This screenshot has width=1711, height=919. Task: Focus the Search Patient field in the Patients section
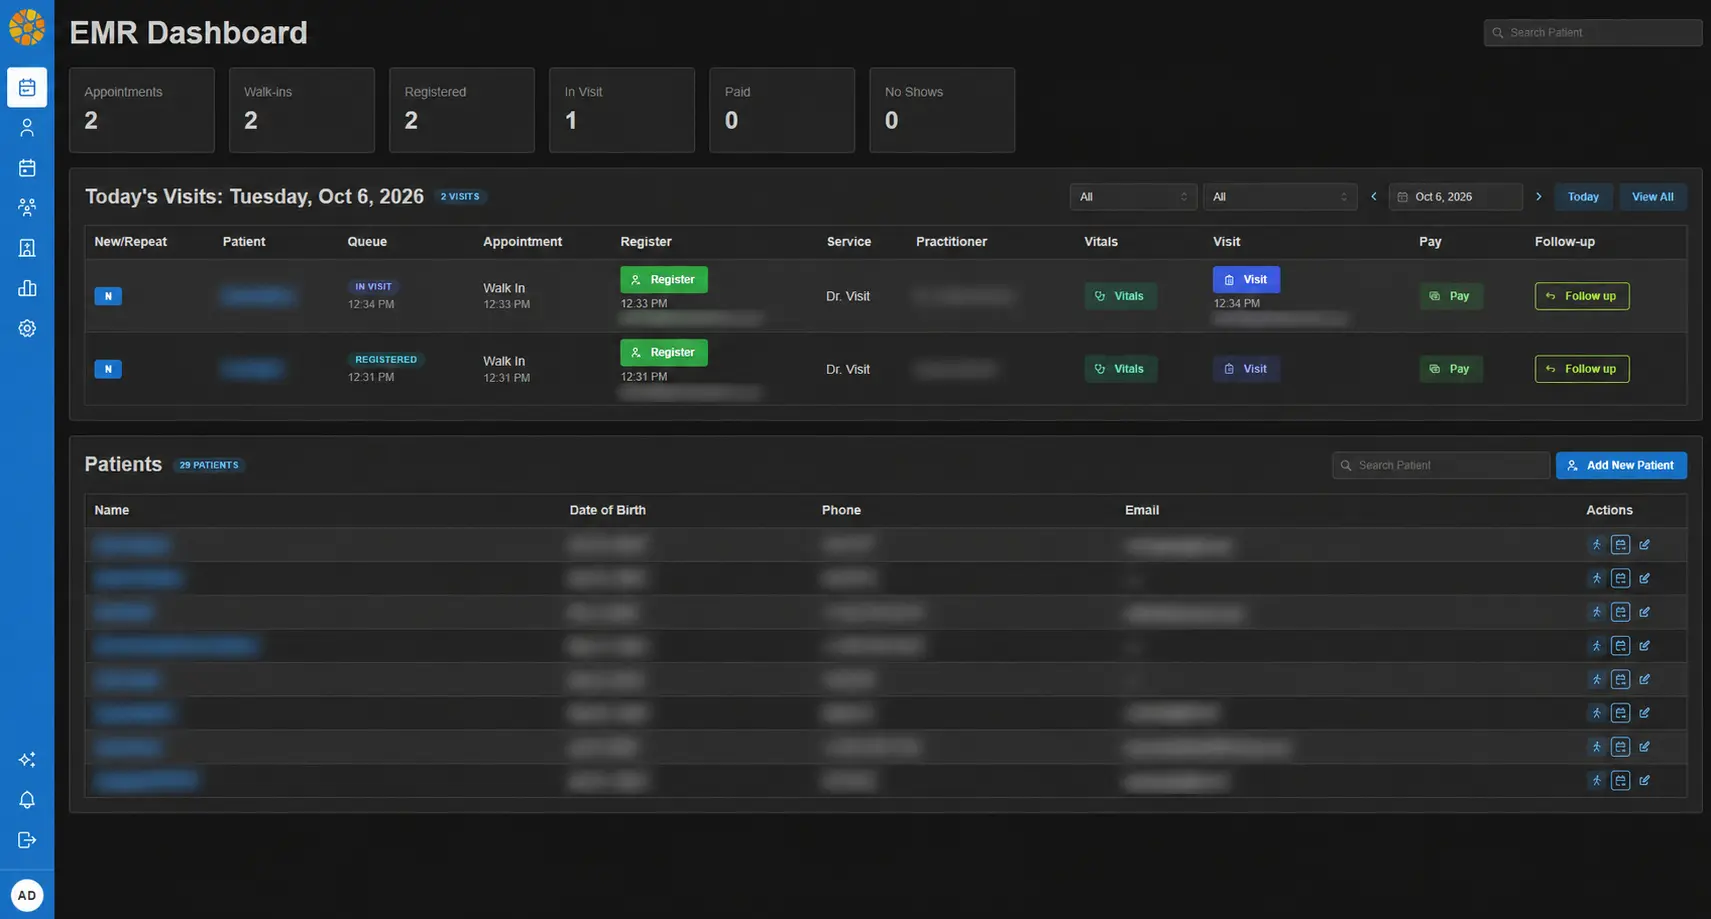point(1440,465)
